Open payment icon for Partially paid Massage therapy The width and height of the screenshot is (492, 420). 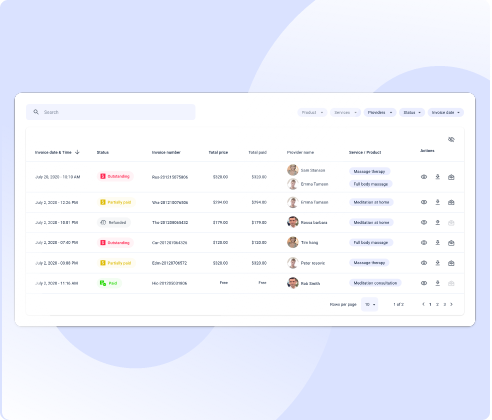451,263
